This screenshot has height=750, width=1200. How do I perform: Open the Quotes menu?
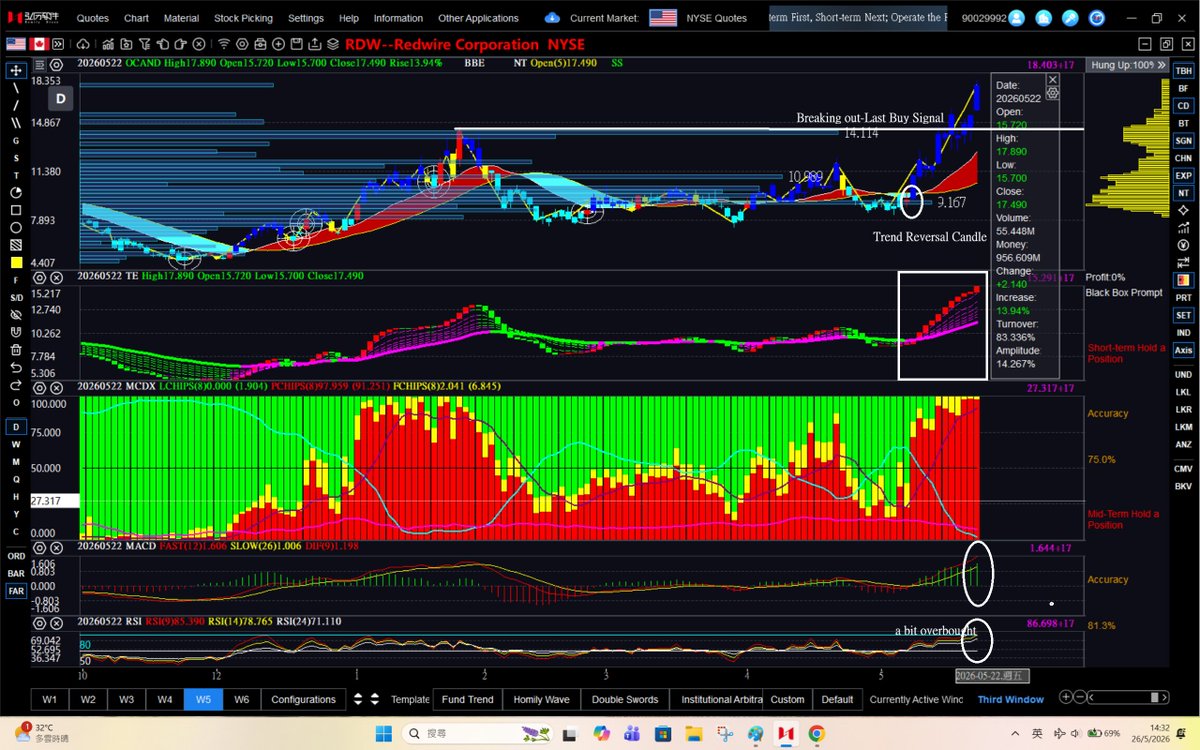point(93,18)
